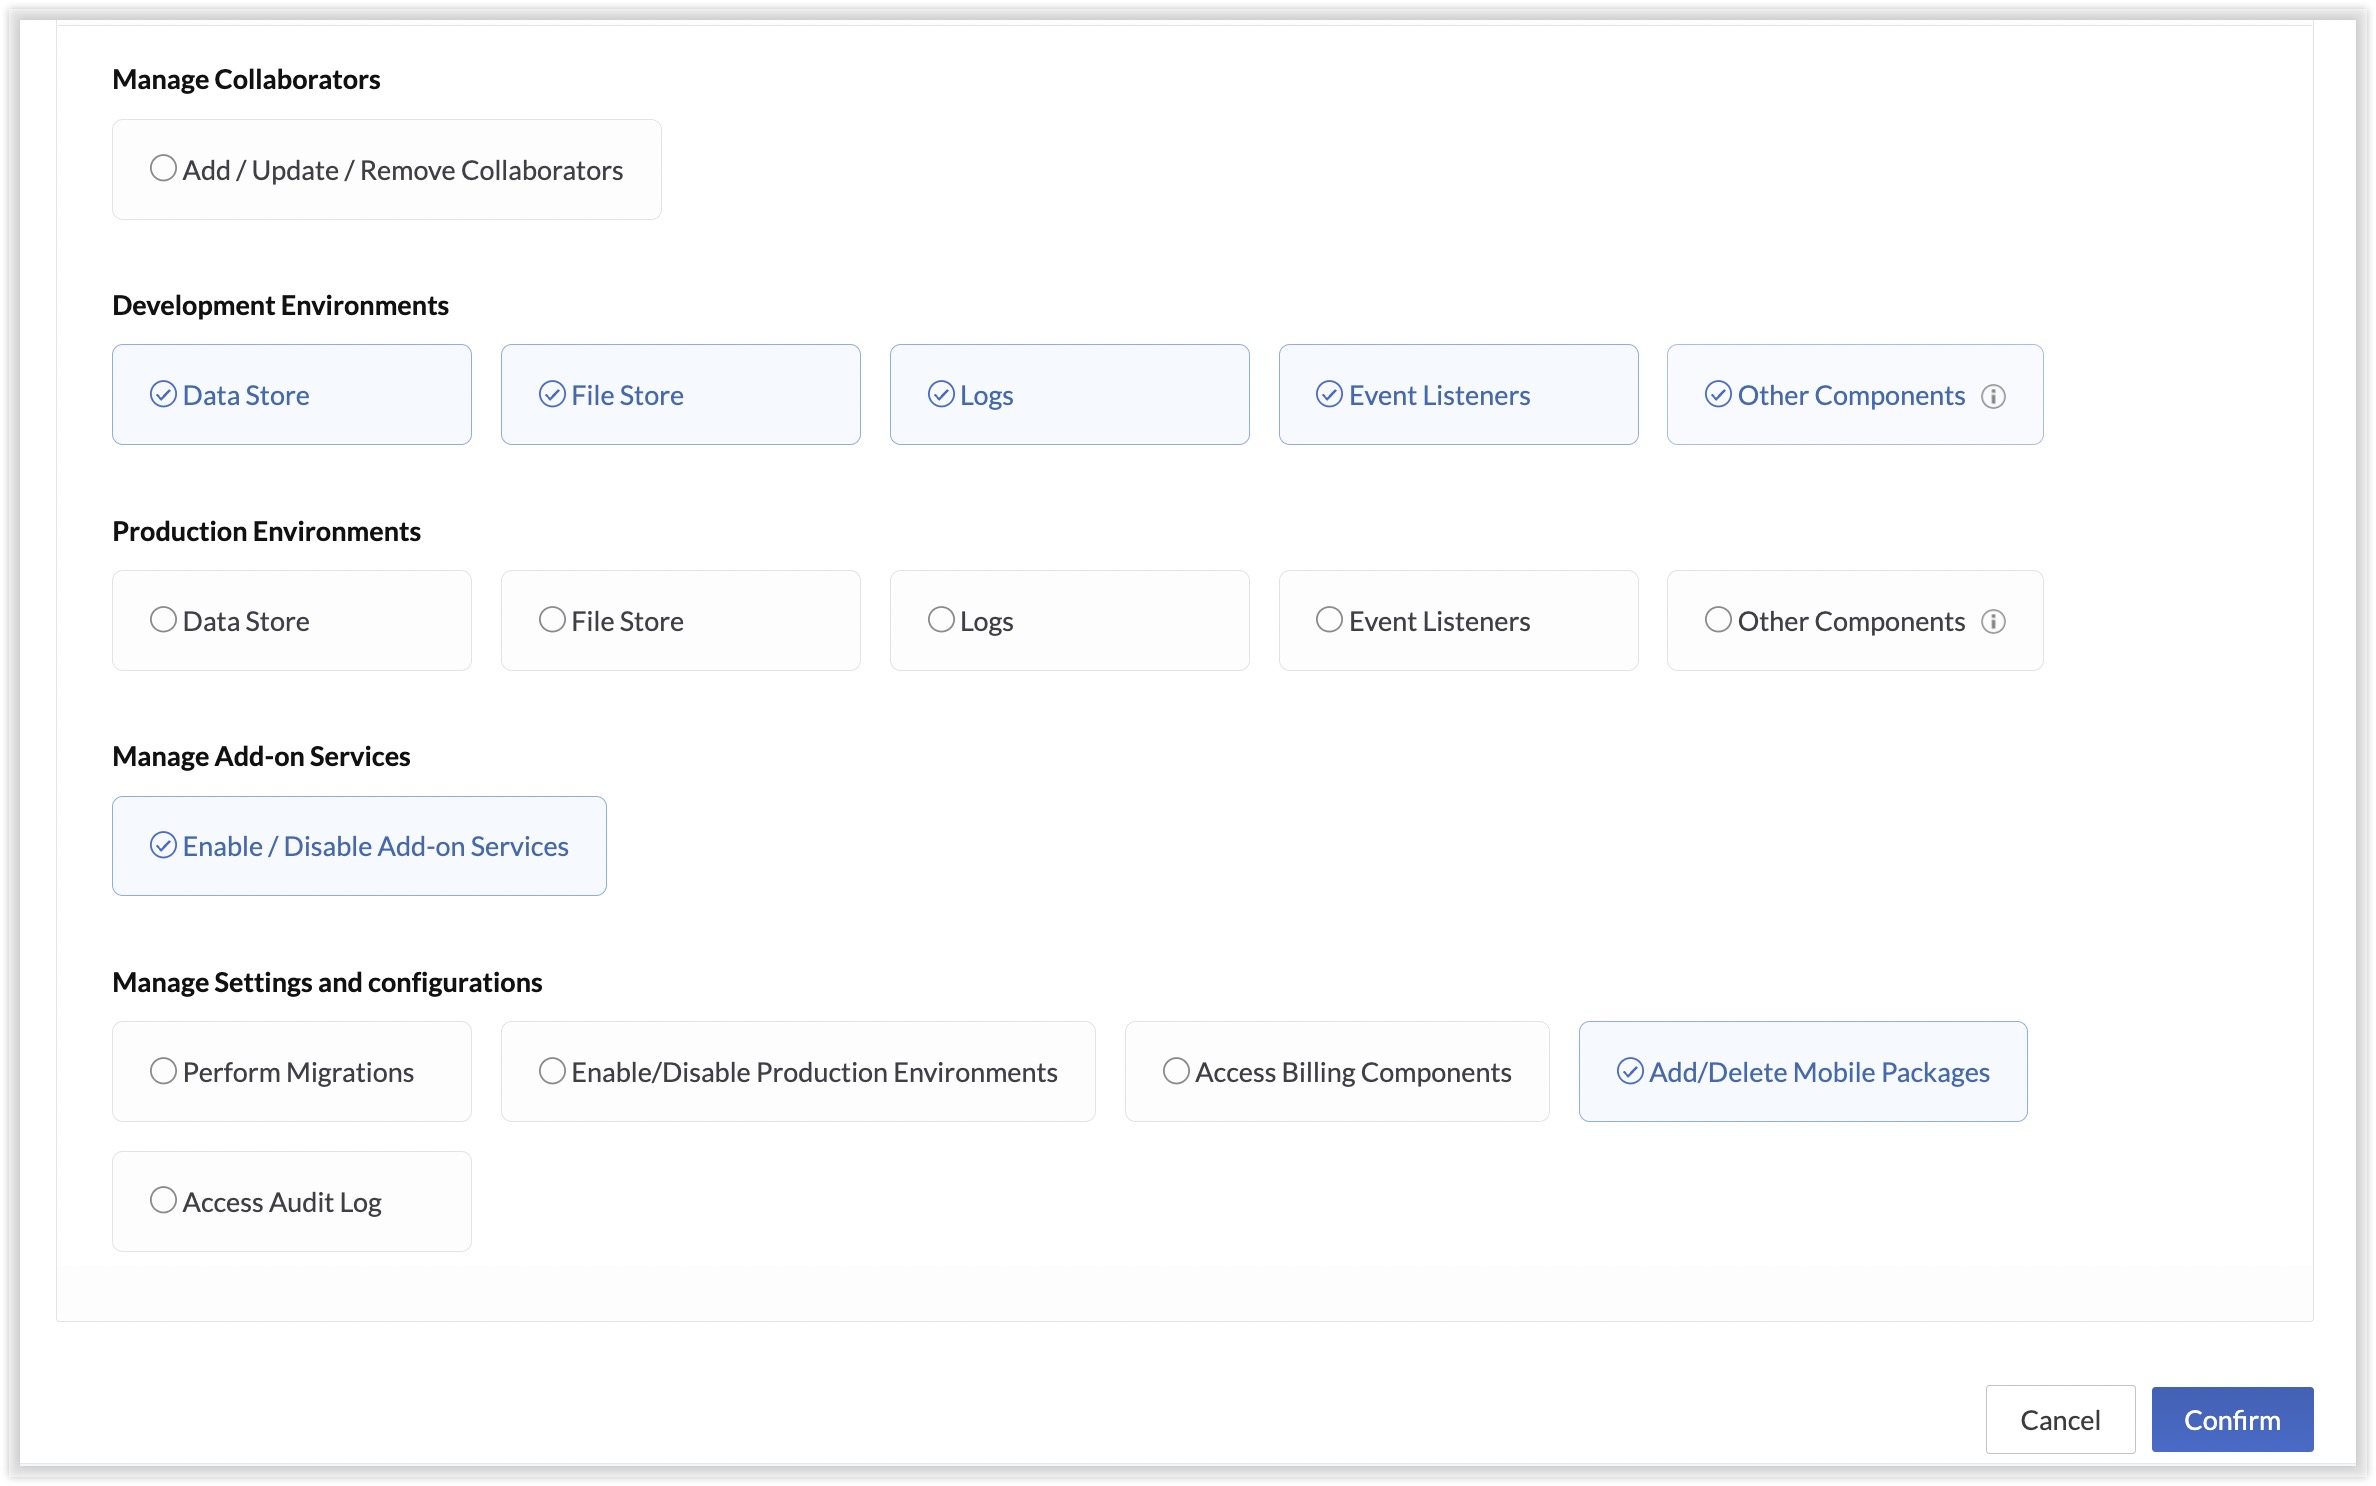Enable Access Audit Log option
This screenshot has height=1486, width=2376.
point(163,1201)
